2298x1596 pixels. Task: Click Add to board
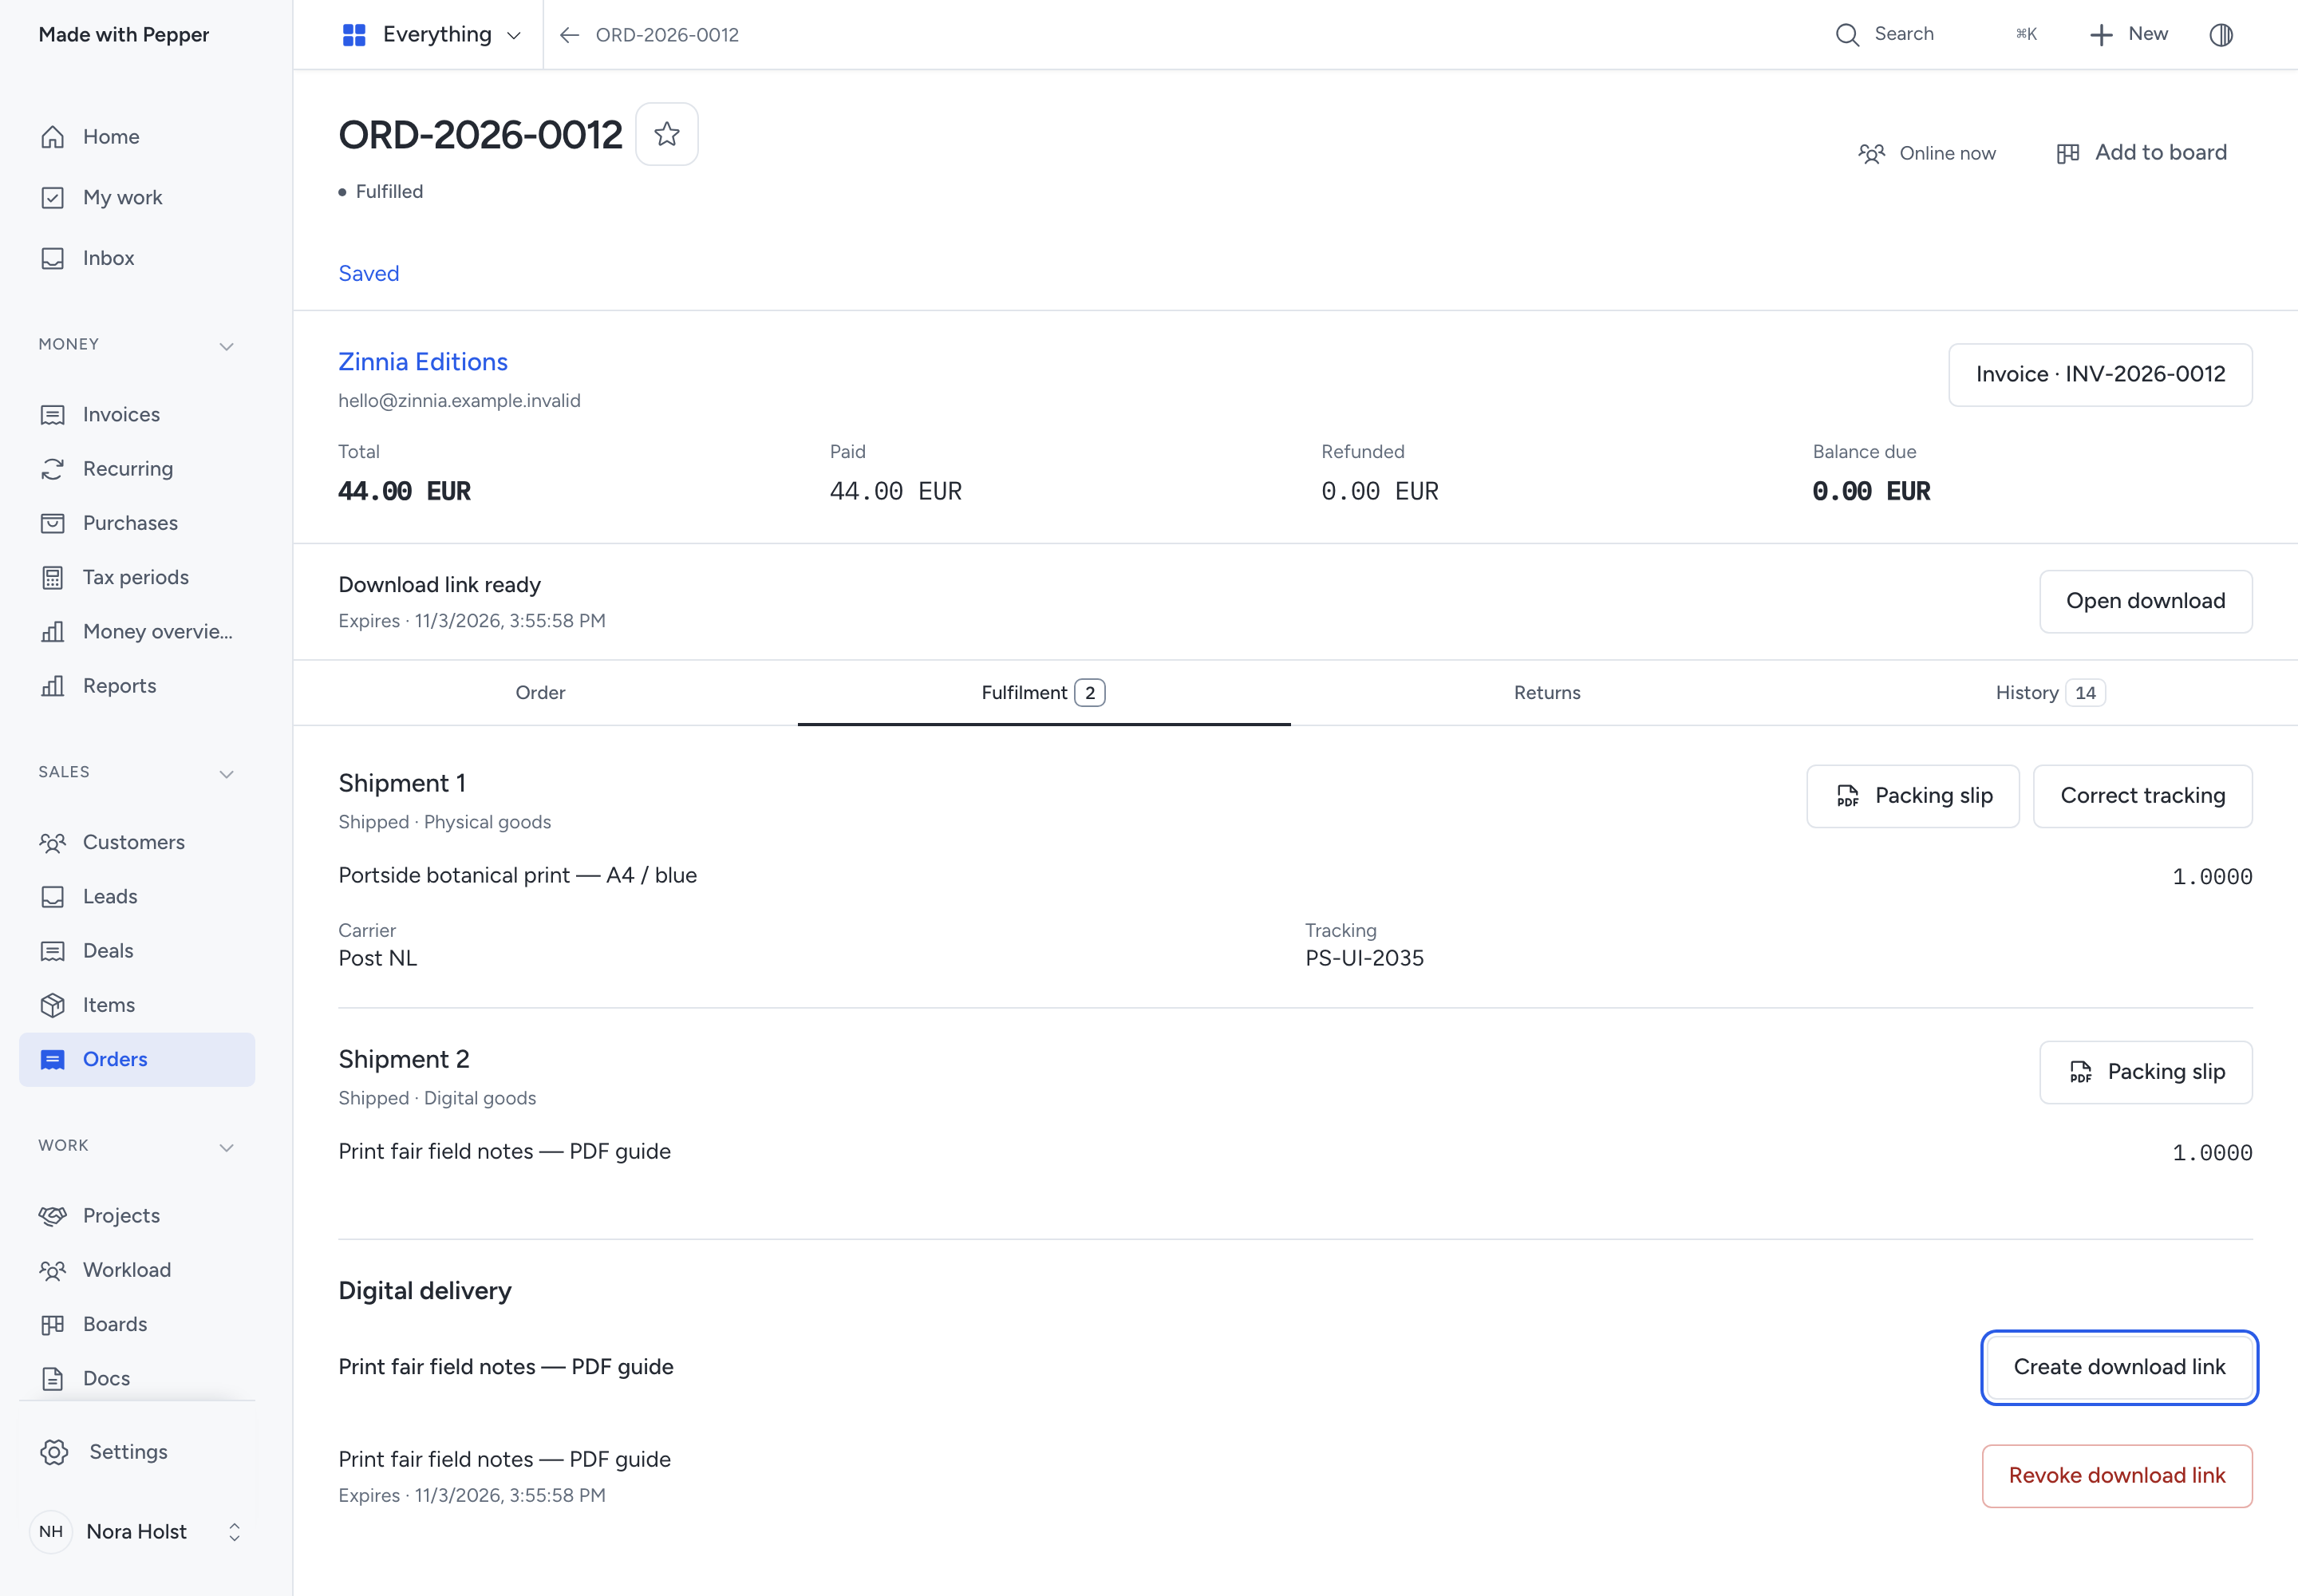[x=2141, y=153]
